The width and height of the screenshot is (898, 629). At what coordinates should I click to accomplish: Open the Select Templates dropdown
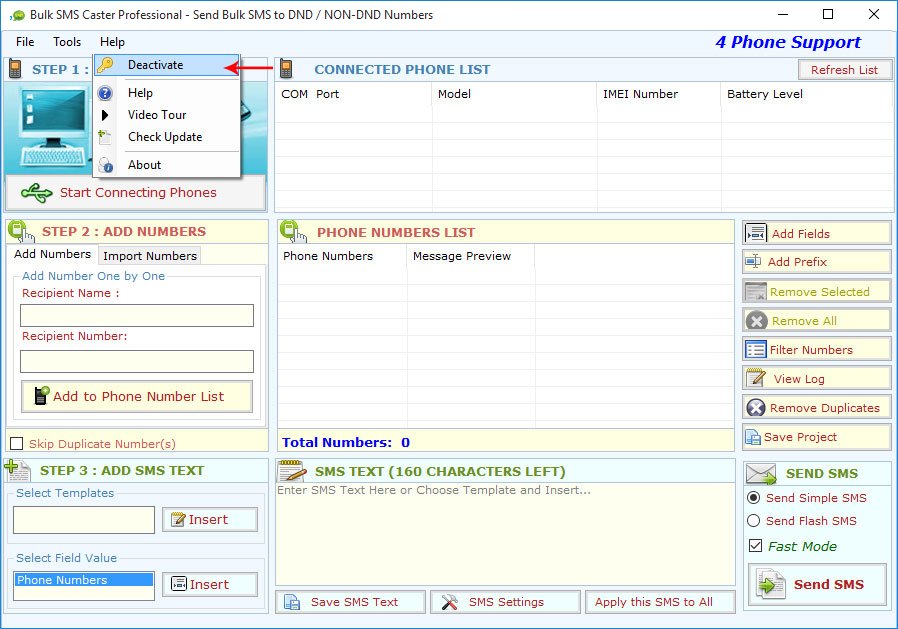[x=84, y=520]
